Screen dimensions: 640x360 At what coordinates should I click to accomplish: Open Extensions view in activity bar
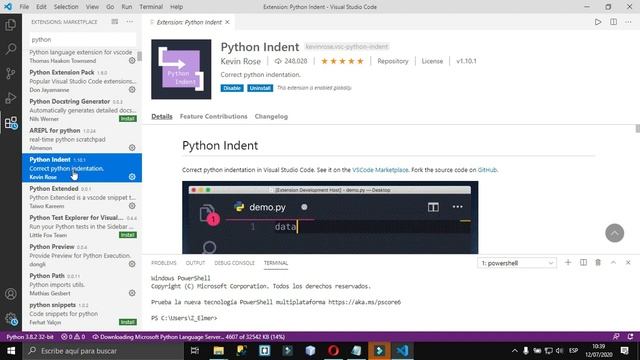[x=11, y=123]
